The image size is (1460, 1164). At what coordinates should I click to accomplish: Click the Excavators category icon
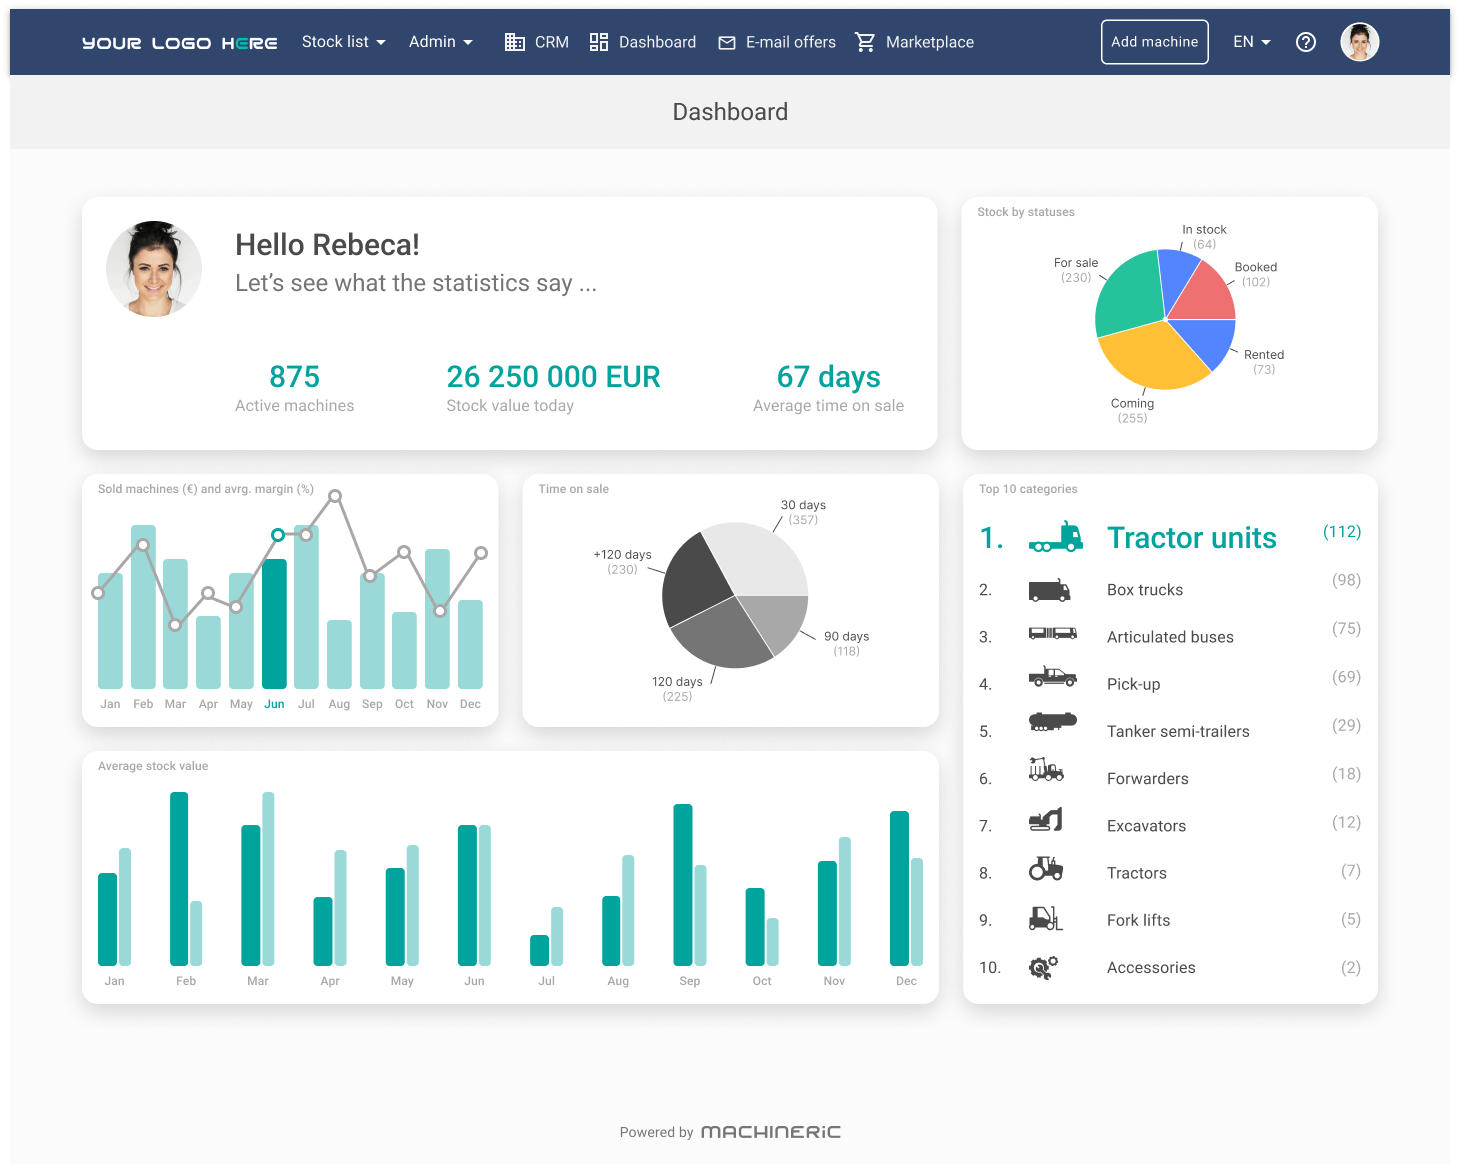coord(1046,821)
